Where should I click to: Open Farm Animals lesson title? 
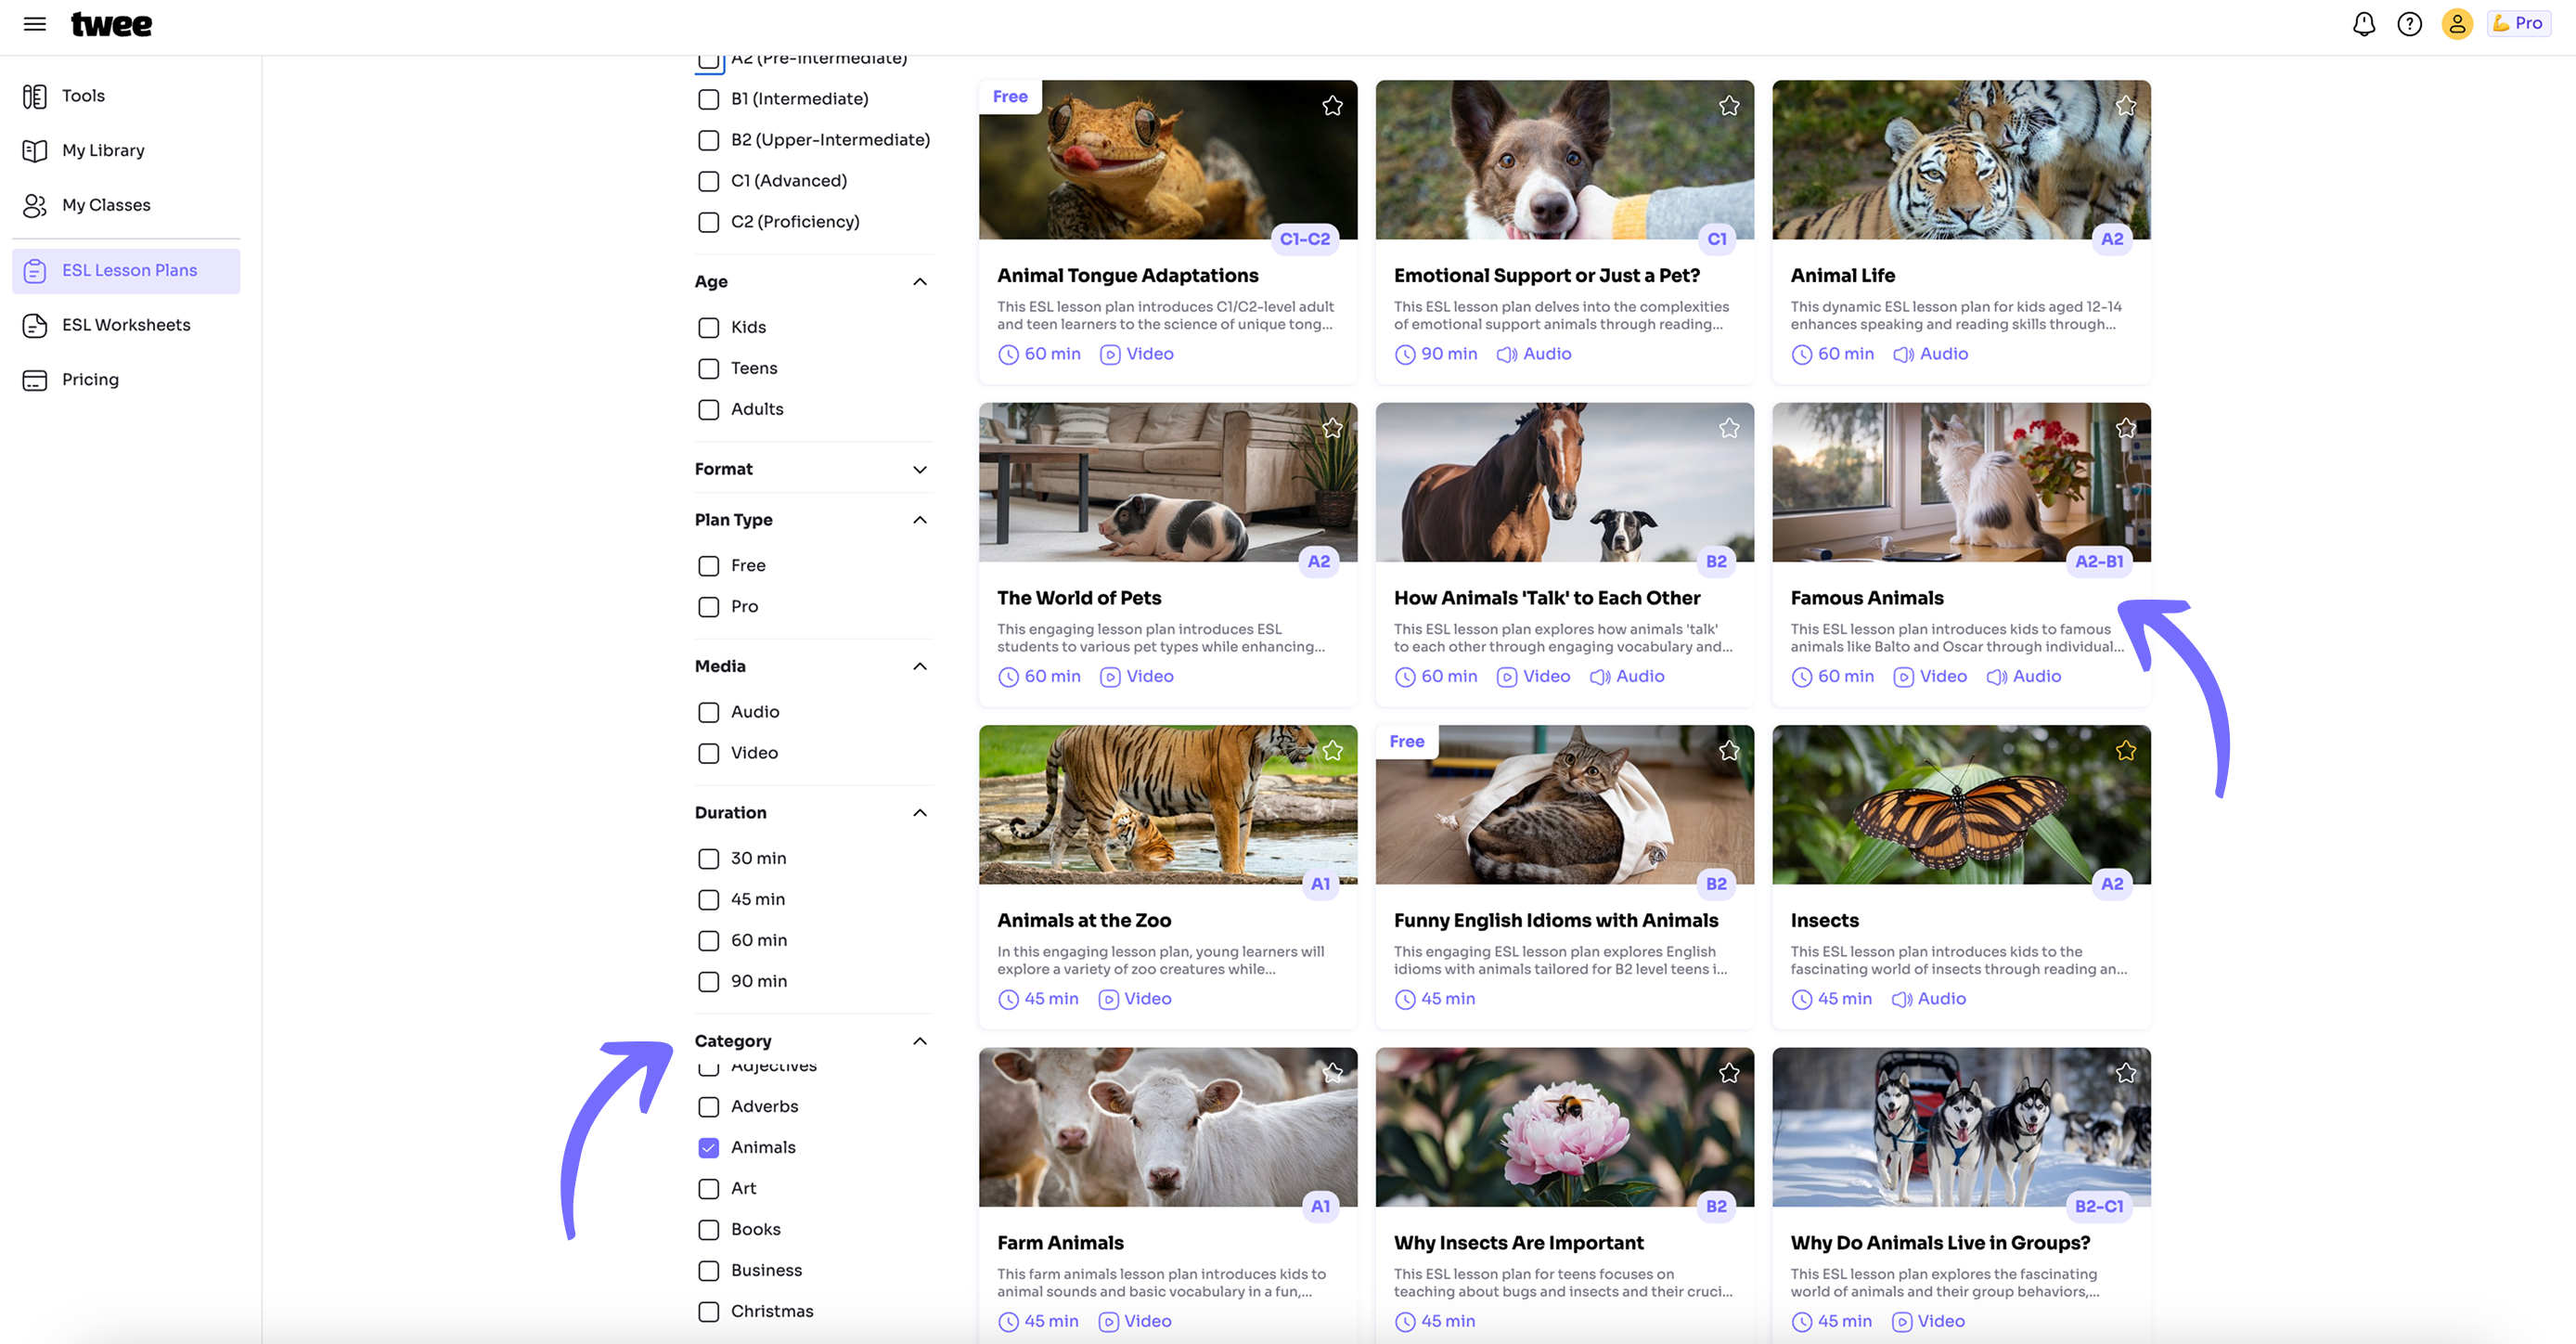click(x=1060, y=1243)
